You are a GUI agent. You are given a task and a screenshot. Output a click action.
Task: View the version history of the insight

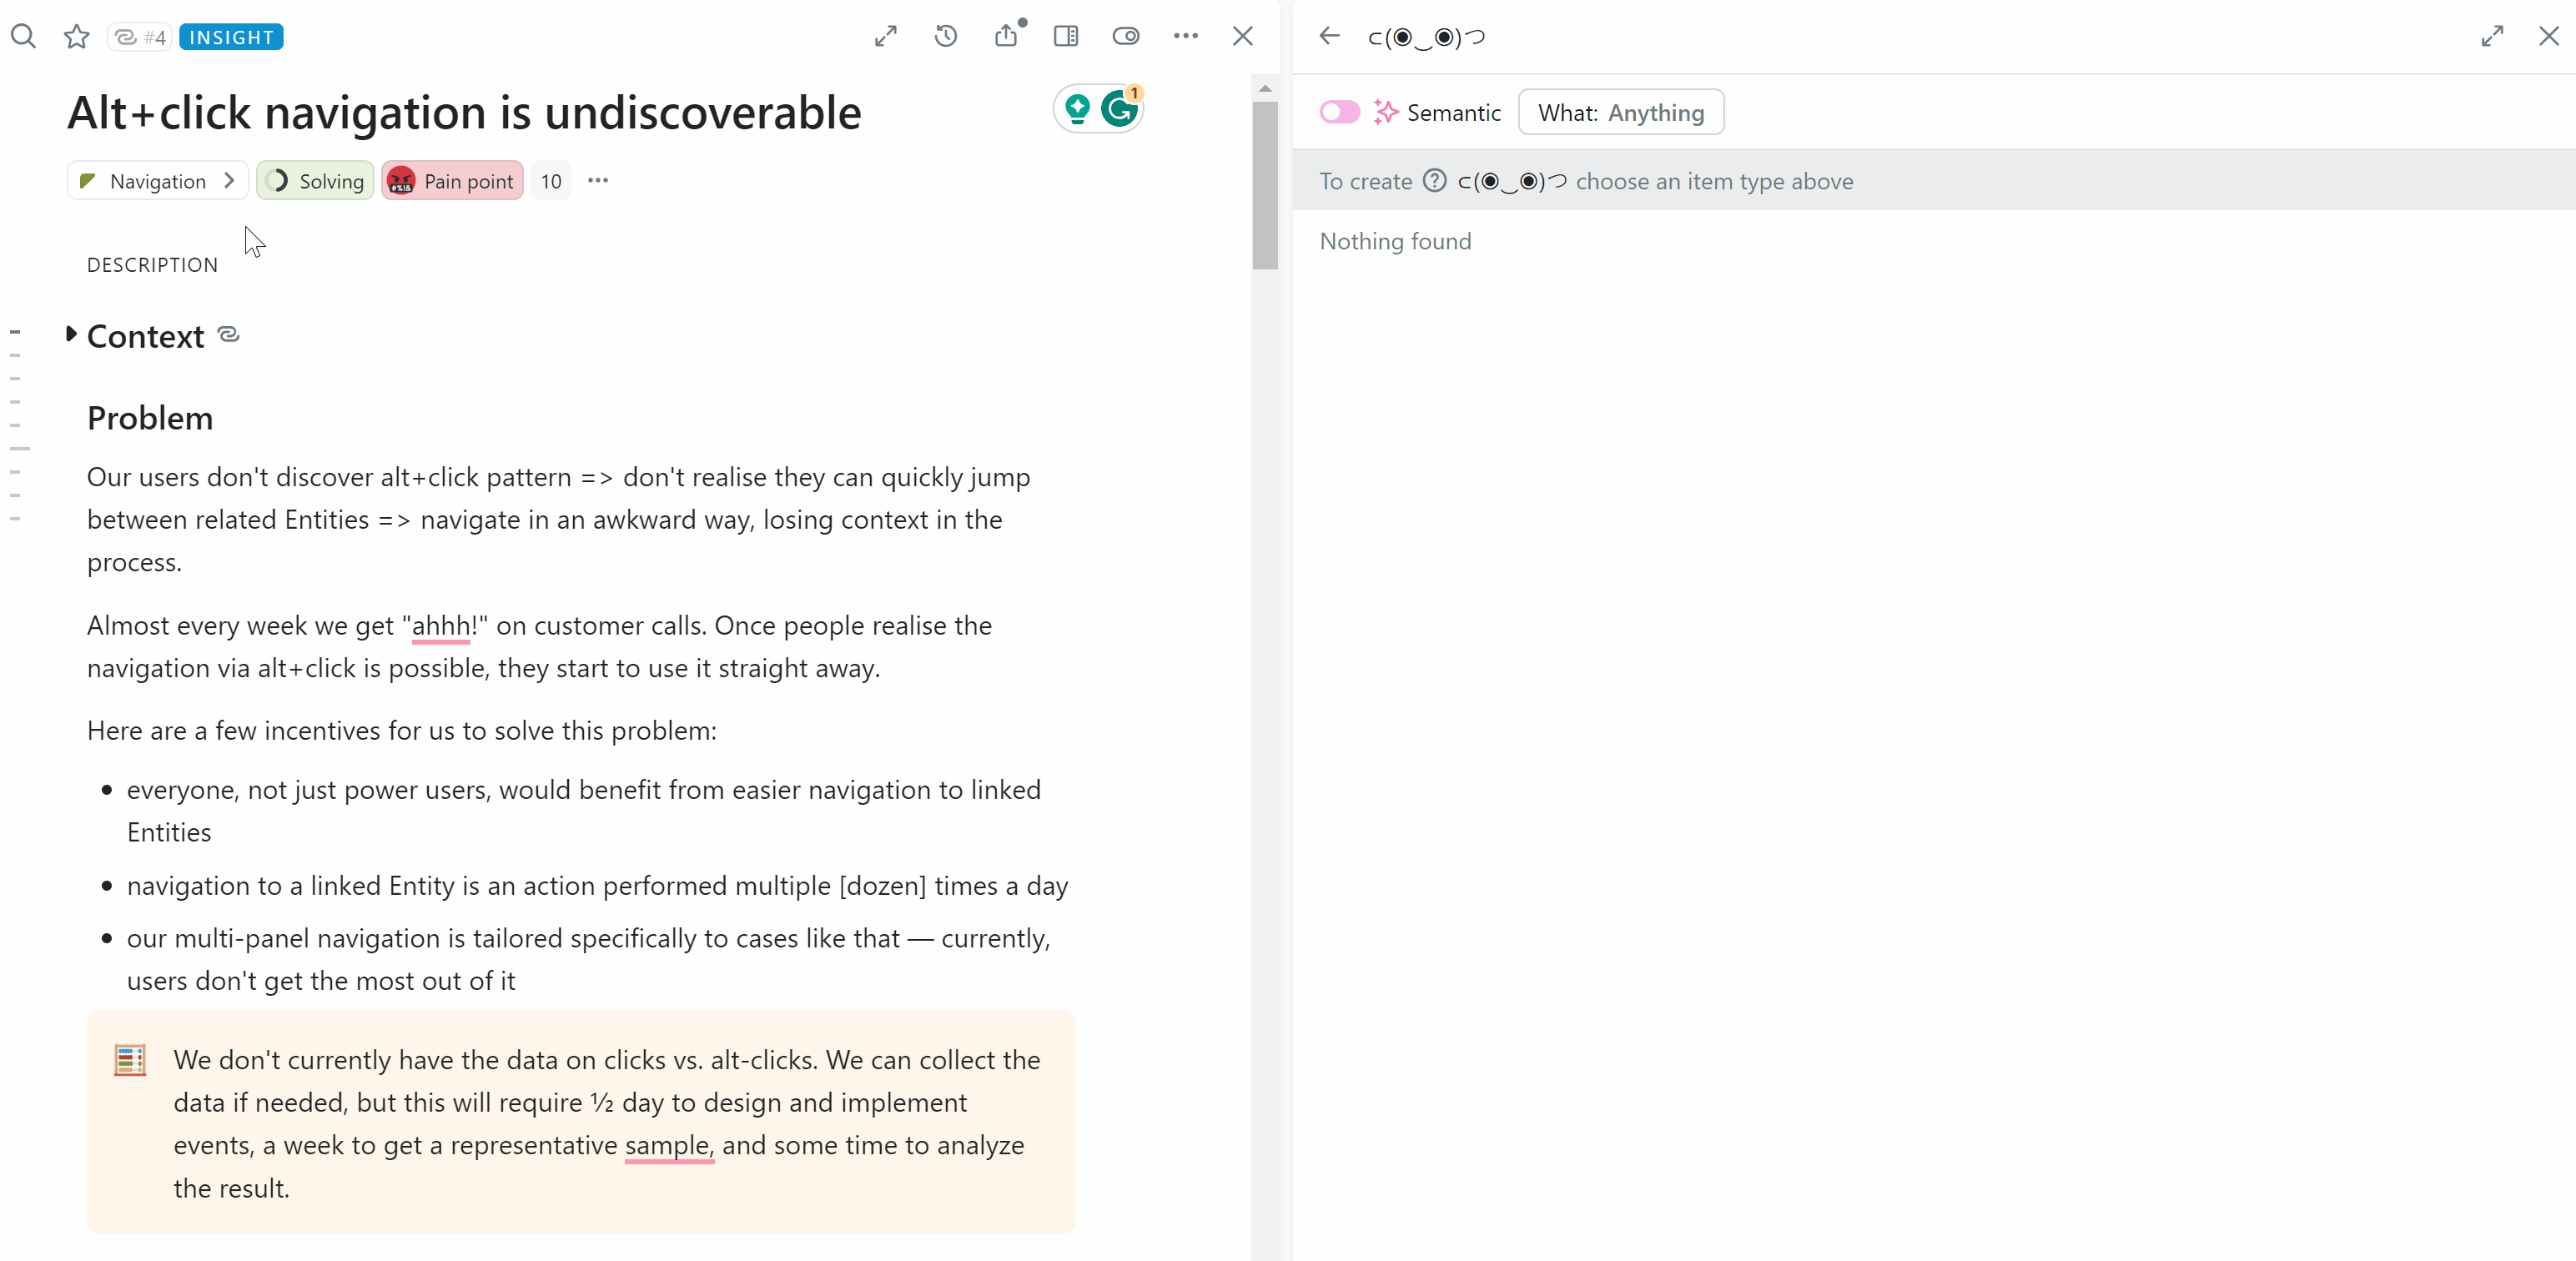[945, 36]
